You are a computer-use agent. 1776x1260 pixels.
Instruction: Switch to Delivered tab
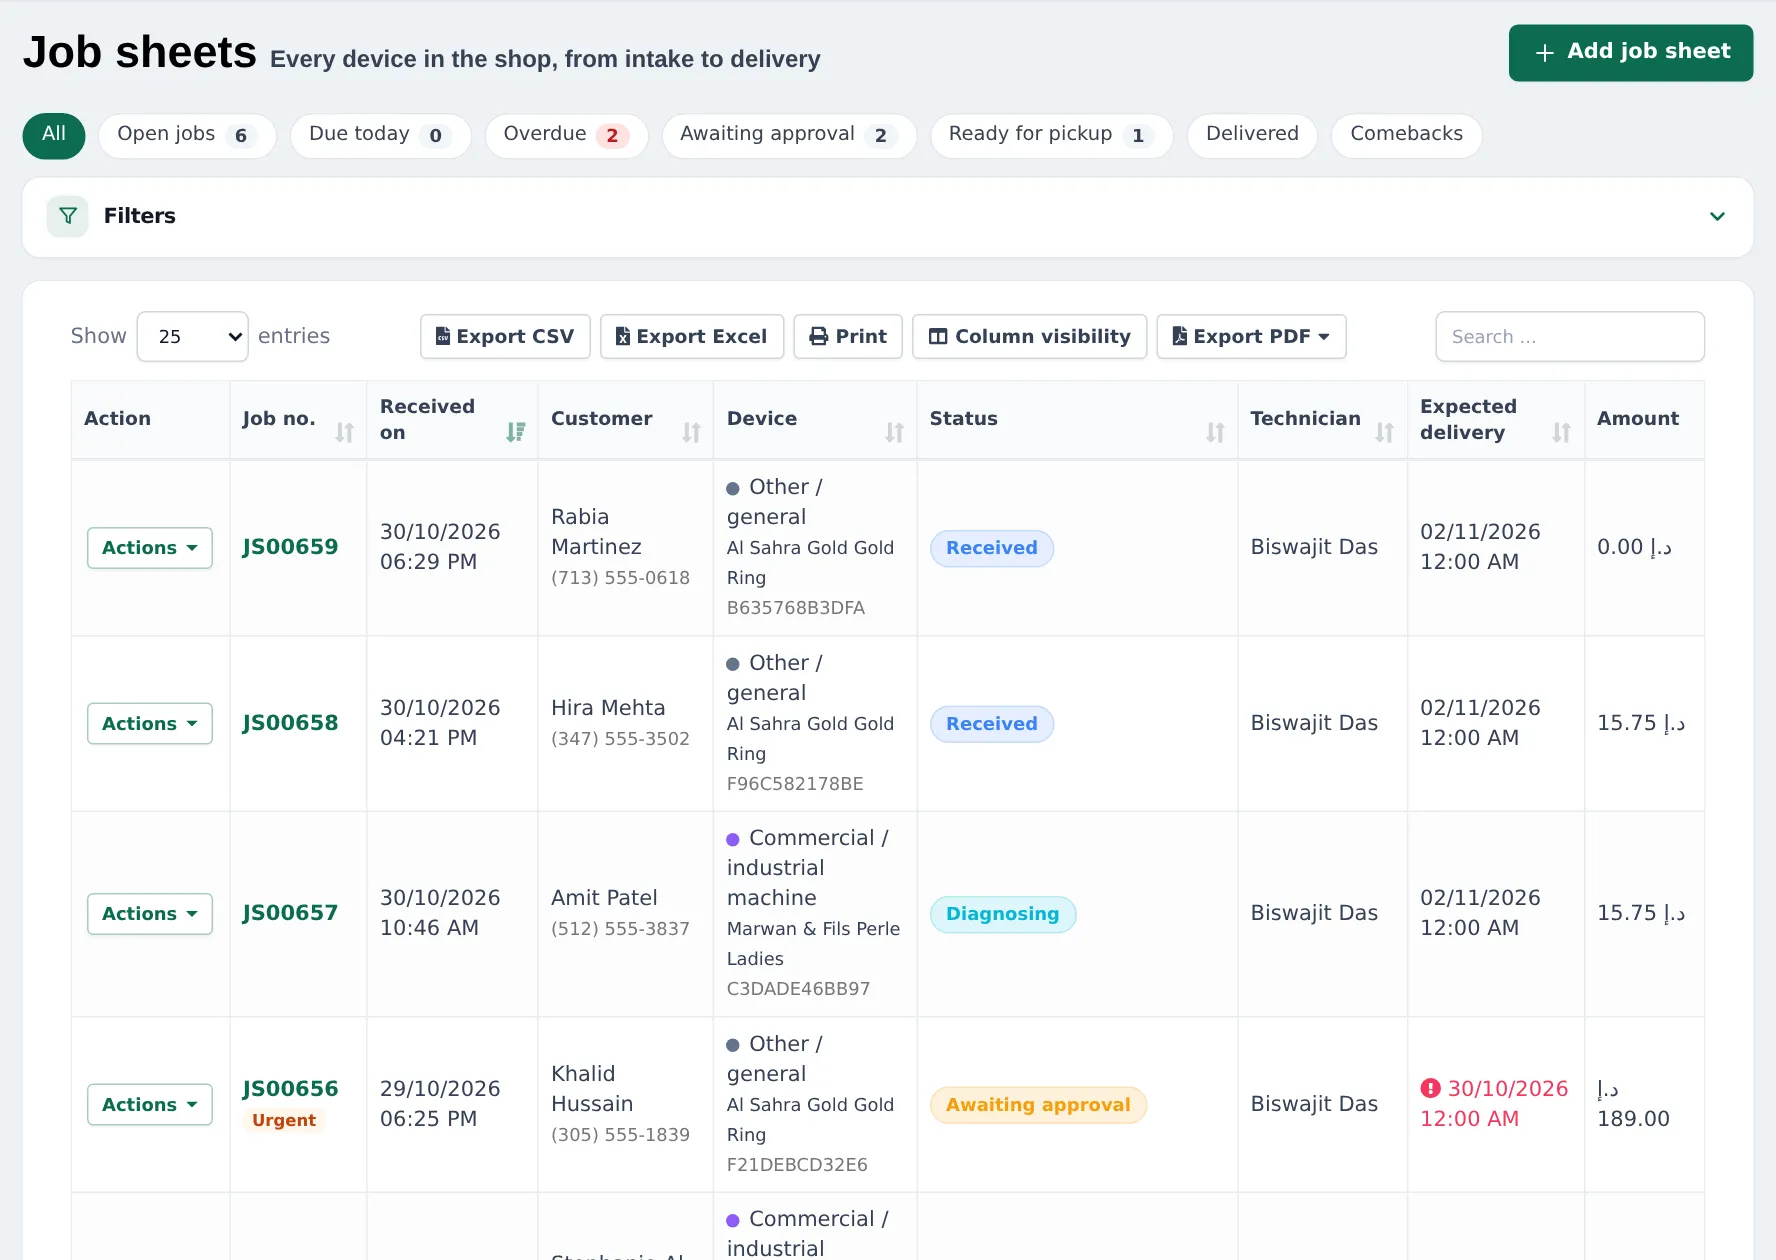(x=1252, y=135)
